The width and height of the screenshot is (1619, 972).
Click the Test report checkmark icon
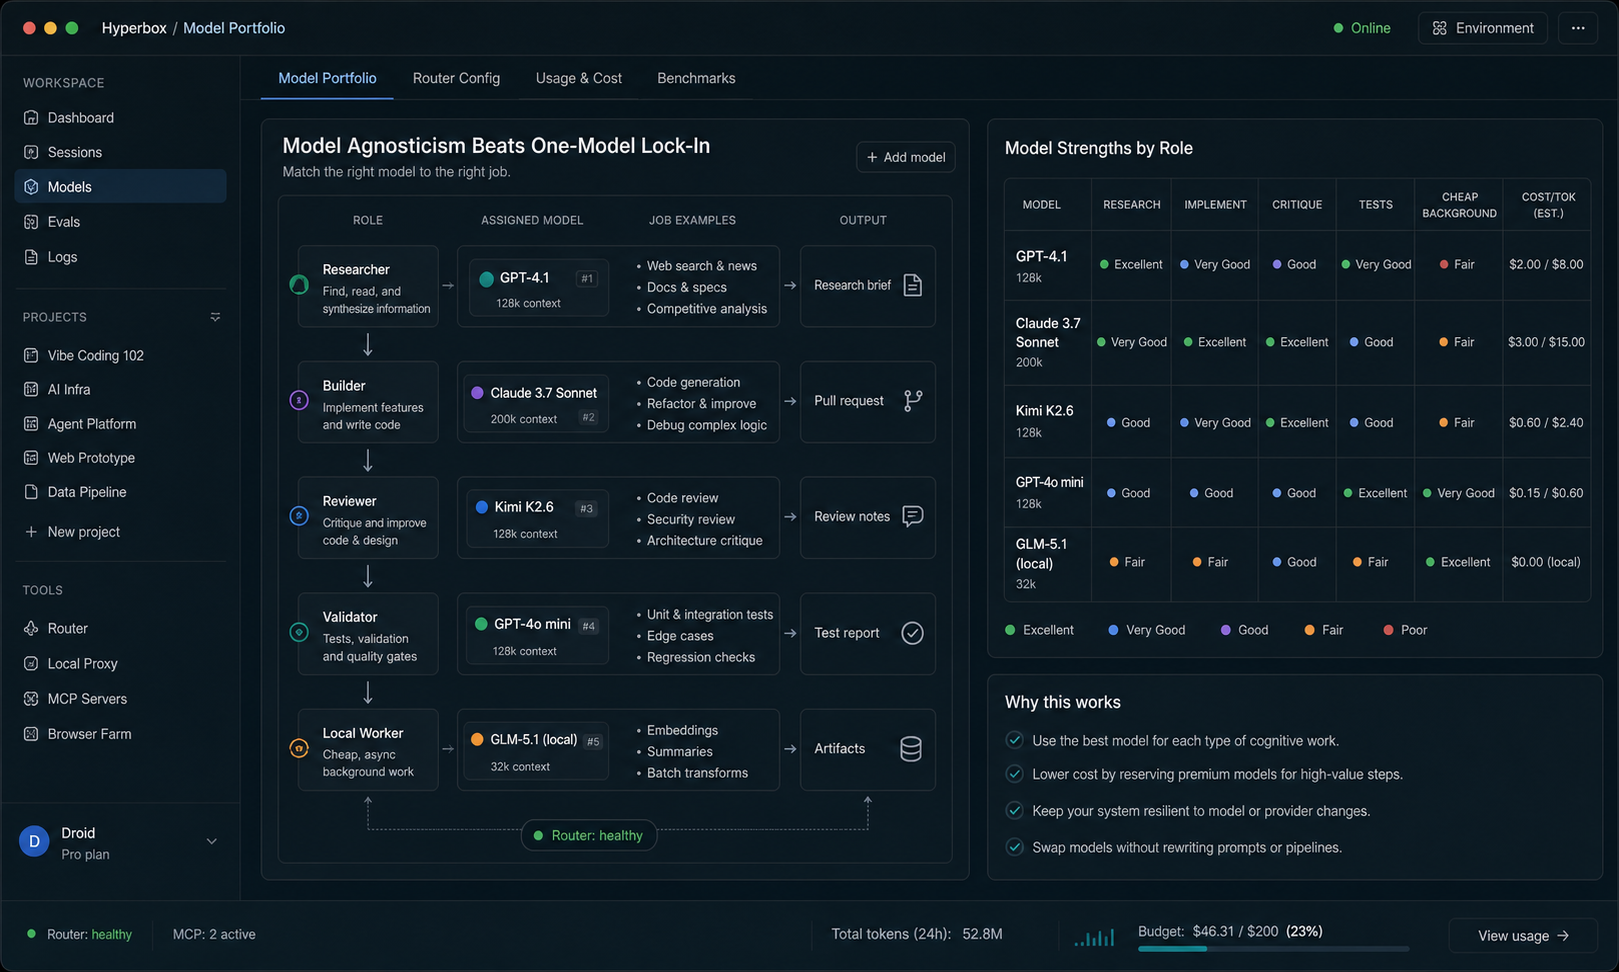pyautogui.click(x=912, y=633)
